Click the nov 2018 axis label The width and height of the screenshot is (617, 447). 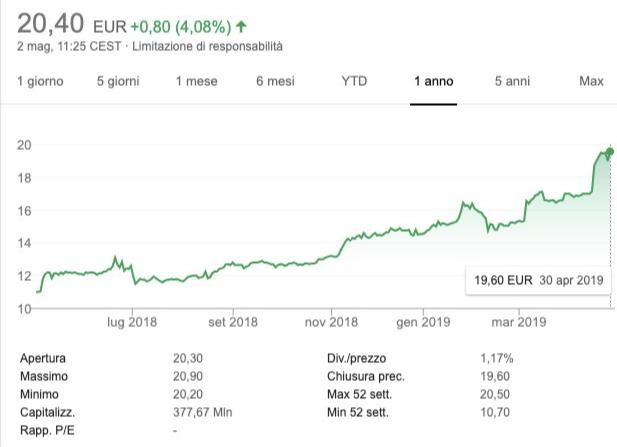331,322
